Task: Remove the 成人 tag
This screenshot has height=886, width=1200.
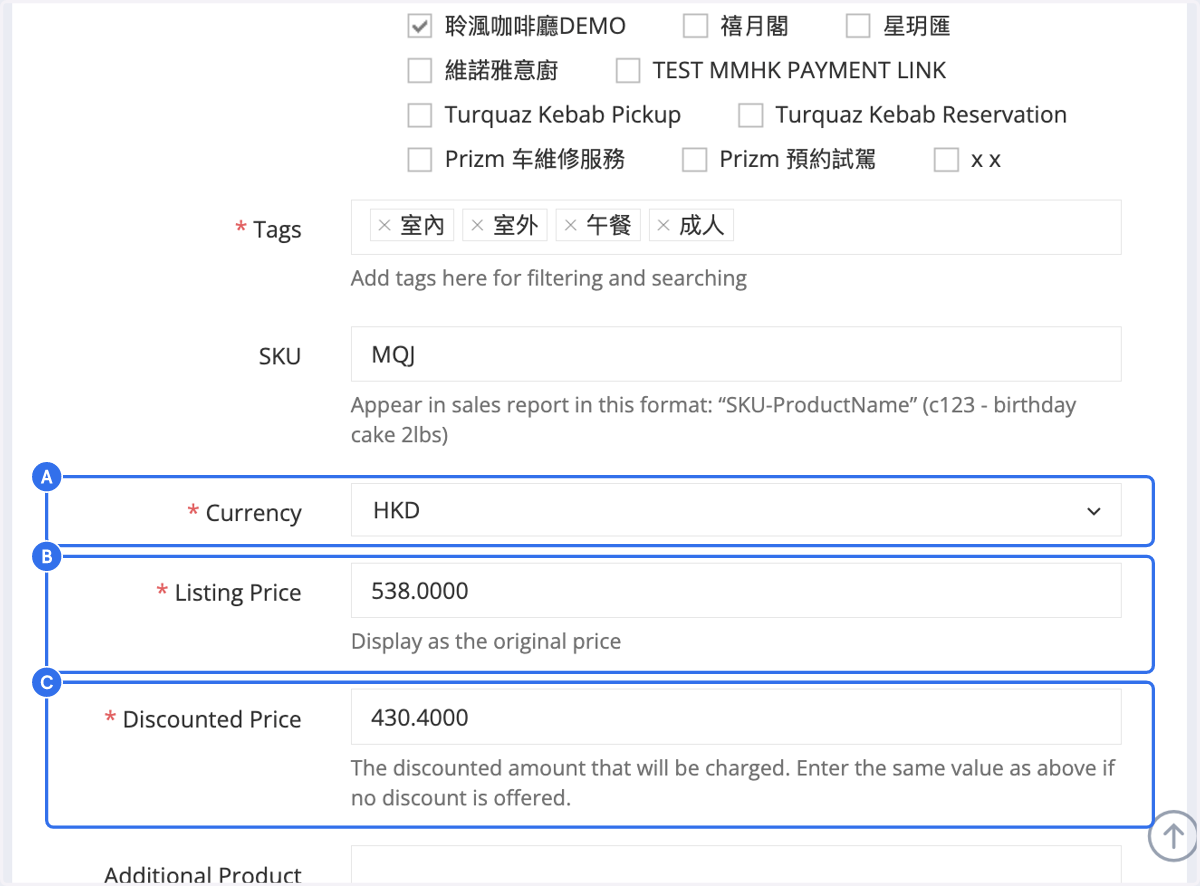Action: [663, 226]
